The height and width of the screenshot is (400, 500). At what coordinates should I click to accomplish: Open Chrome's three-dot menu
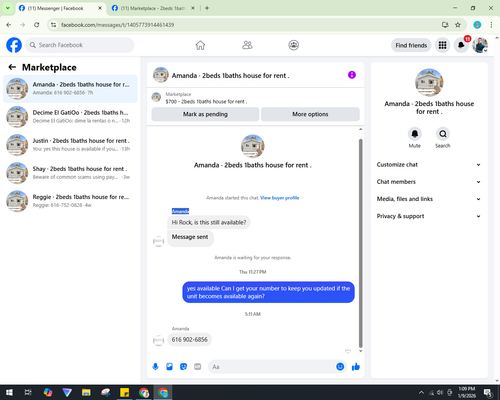coord(491,25)
